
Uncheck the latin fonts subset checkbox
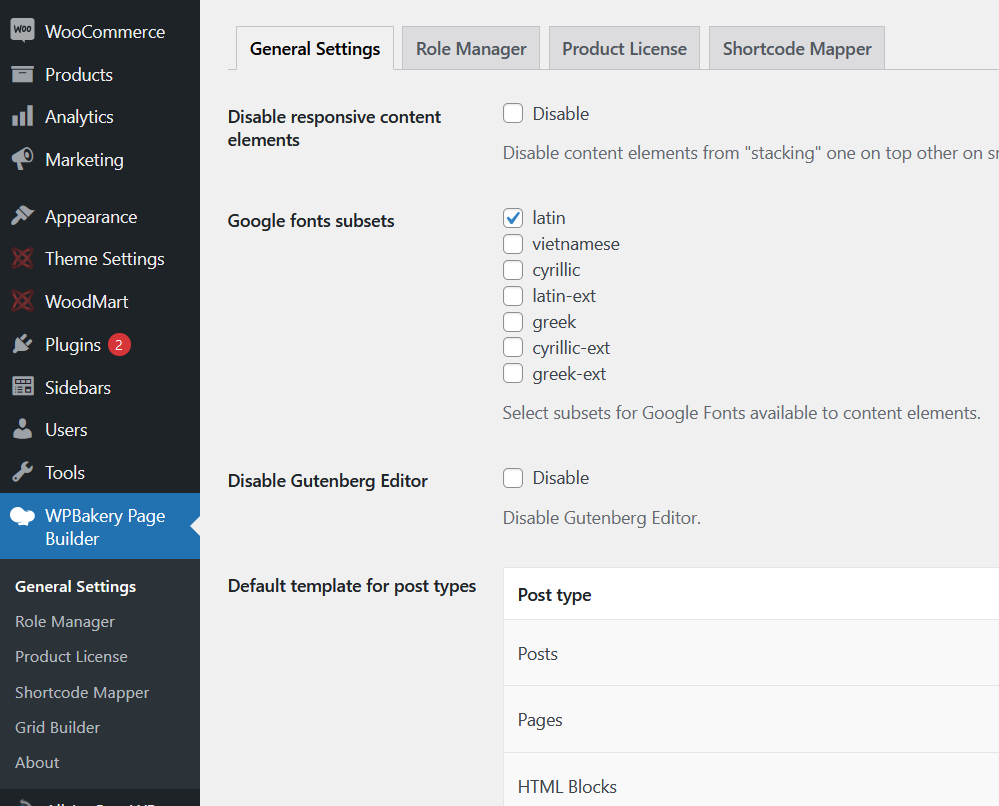tap(513, 218)
